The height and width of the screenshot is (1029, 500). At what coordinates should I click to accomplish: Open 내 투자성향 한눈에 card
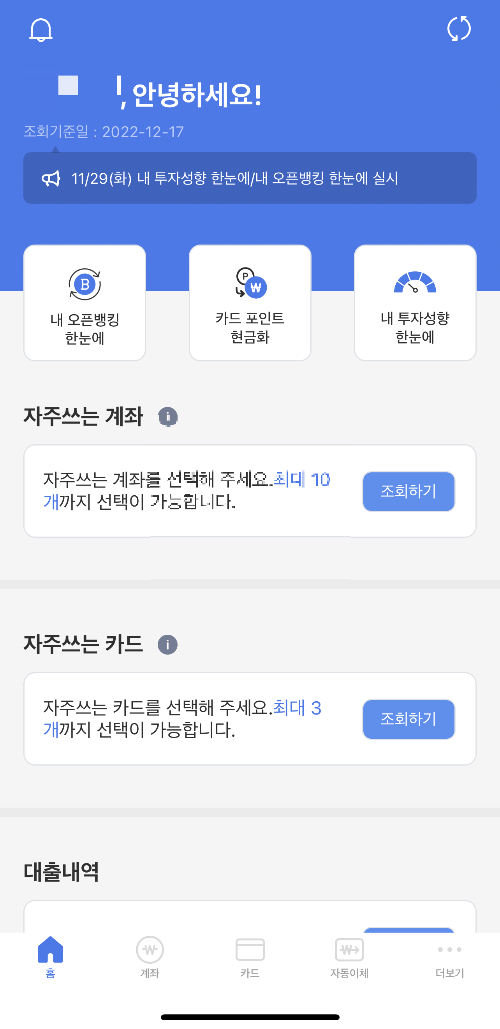415,303
